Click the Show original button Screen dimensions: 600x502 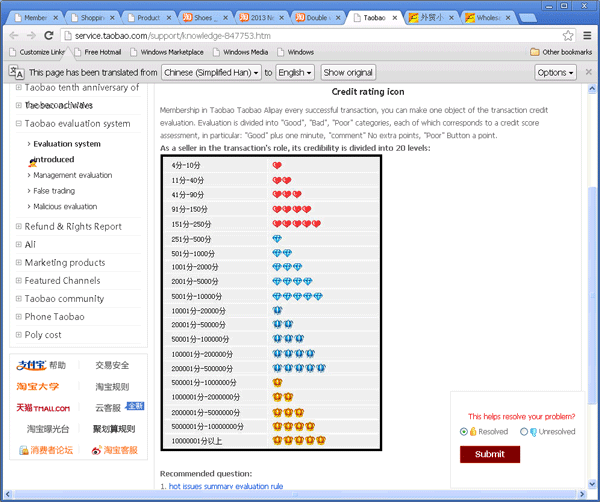348,73
